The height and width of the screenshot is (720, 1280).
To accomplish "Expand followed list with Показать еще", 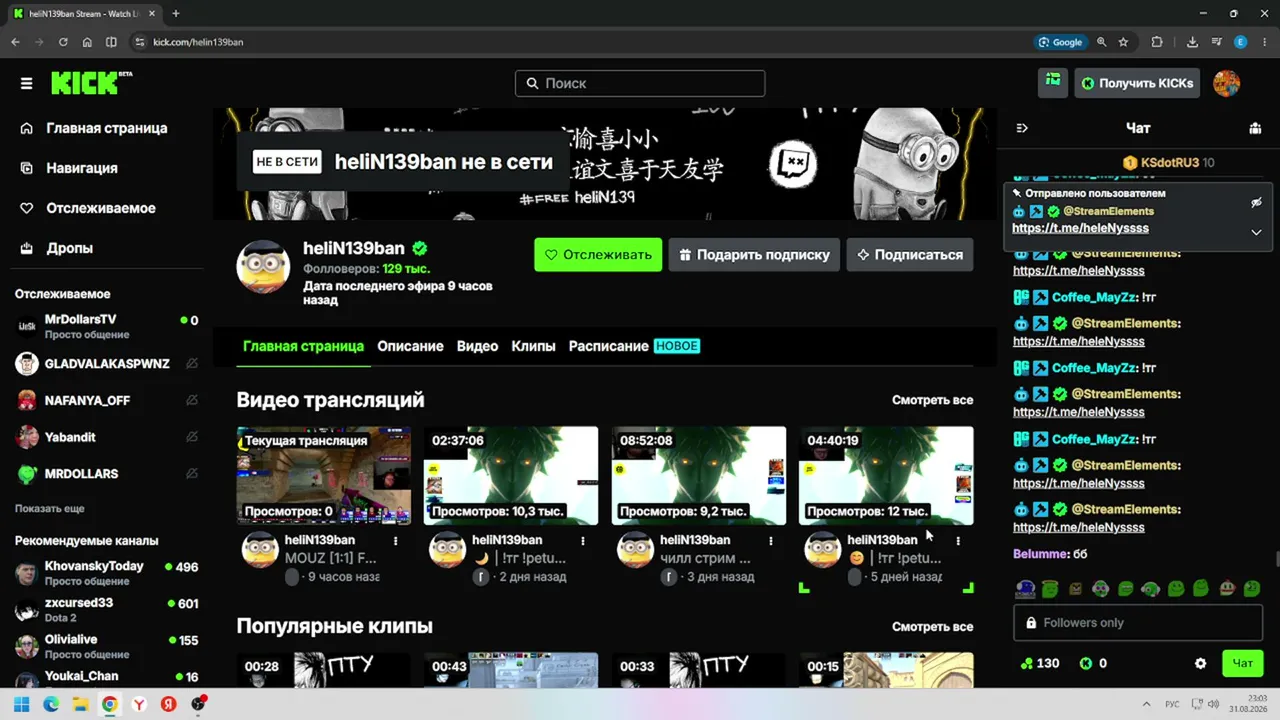I will point(49,509).
